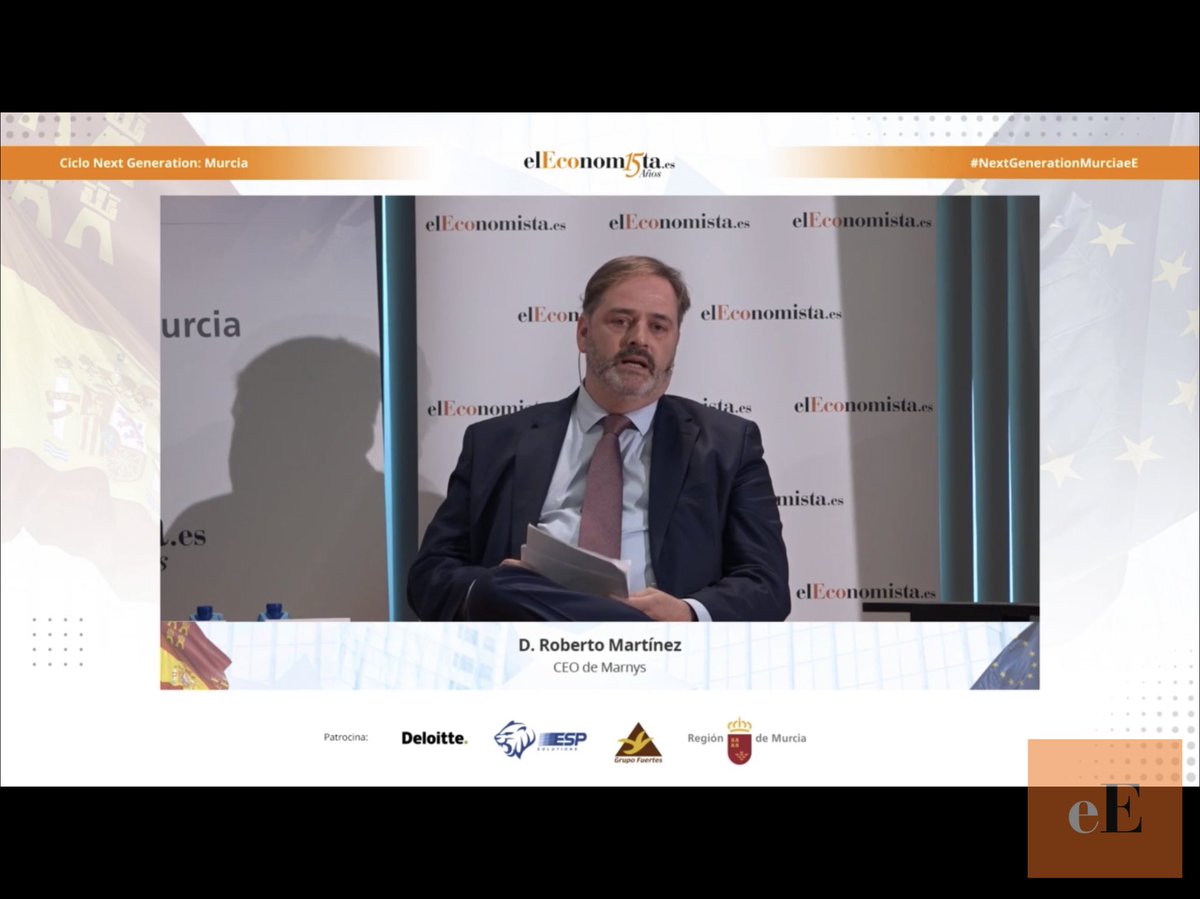Click the elEconomista 15 Años header logo
The image size is (1200, 899).
599,164
